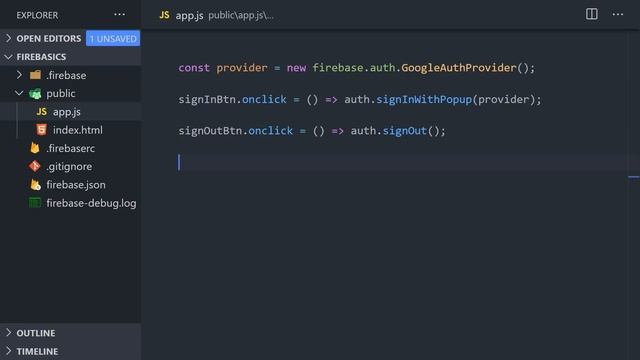Click JS file icon beside app.js in tree
The height and width of the screenshot is (360, 640).
pyautogui.click(x=42, y=111)
